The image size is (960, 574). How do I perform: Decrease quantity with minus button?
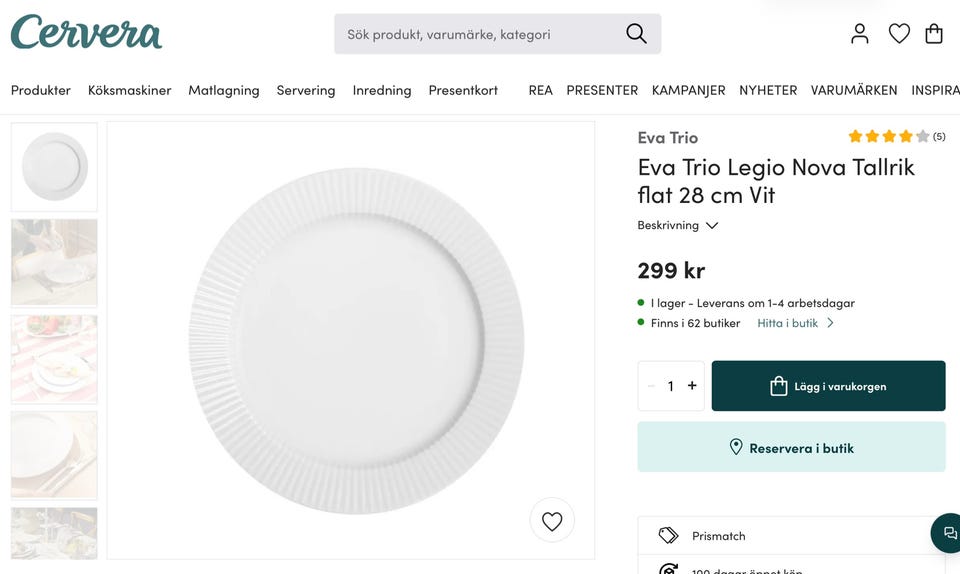click(x=652, y=386)
